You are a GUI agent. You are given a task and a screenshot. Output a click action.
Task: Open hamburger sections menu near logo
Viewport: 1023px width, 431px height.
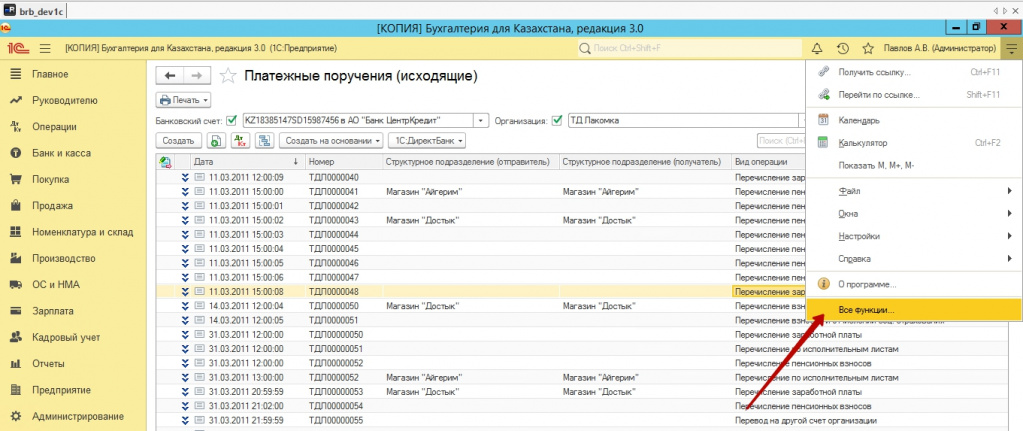coord(45,48)
